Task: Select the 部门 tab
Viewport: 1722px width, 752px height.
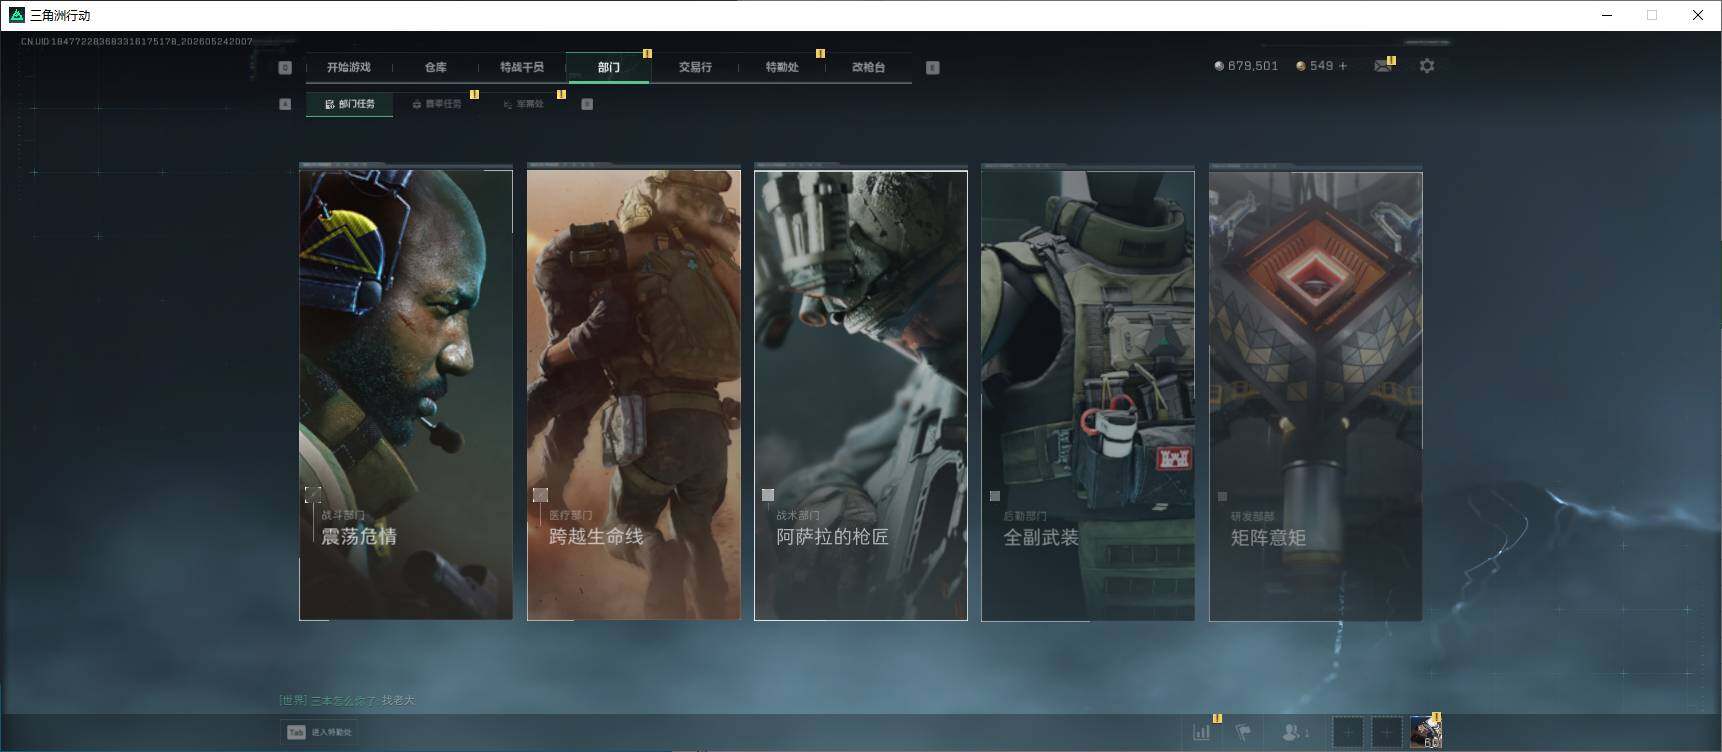Action: [x=609, y=67]
